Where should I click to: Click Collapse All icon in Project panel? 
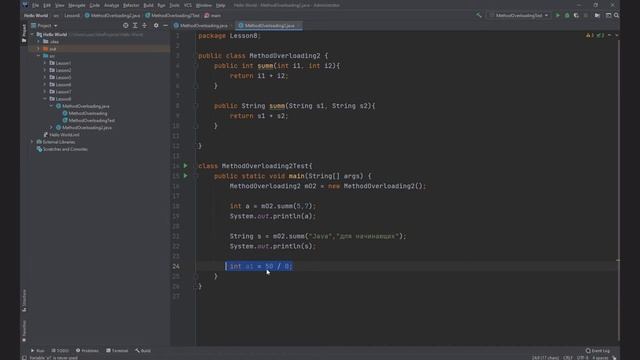pos(144,25)
